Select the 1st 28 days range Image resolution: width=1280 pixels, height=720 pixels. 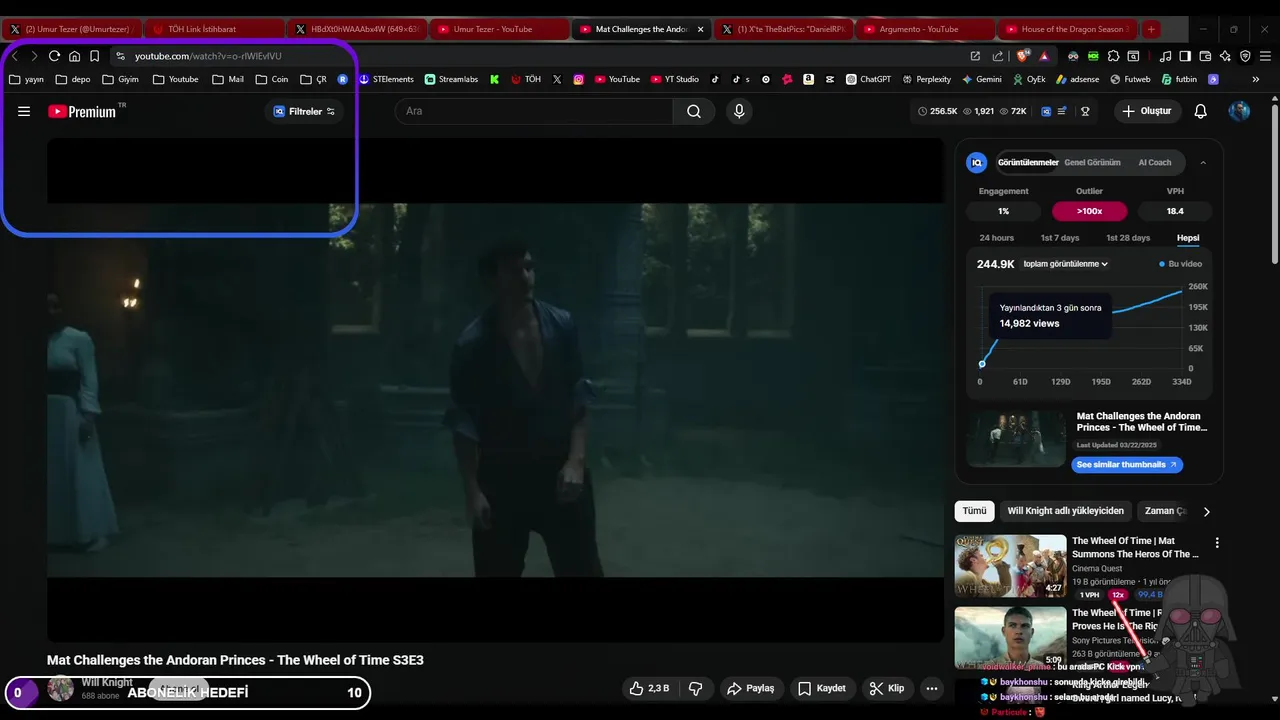pos(1128,238)
